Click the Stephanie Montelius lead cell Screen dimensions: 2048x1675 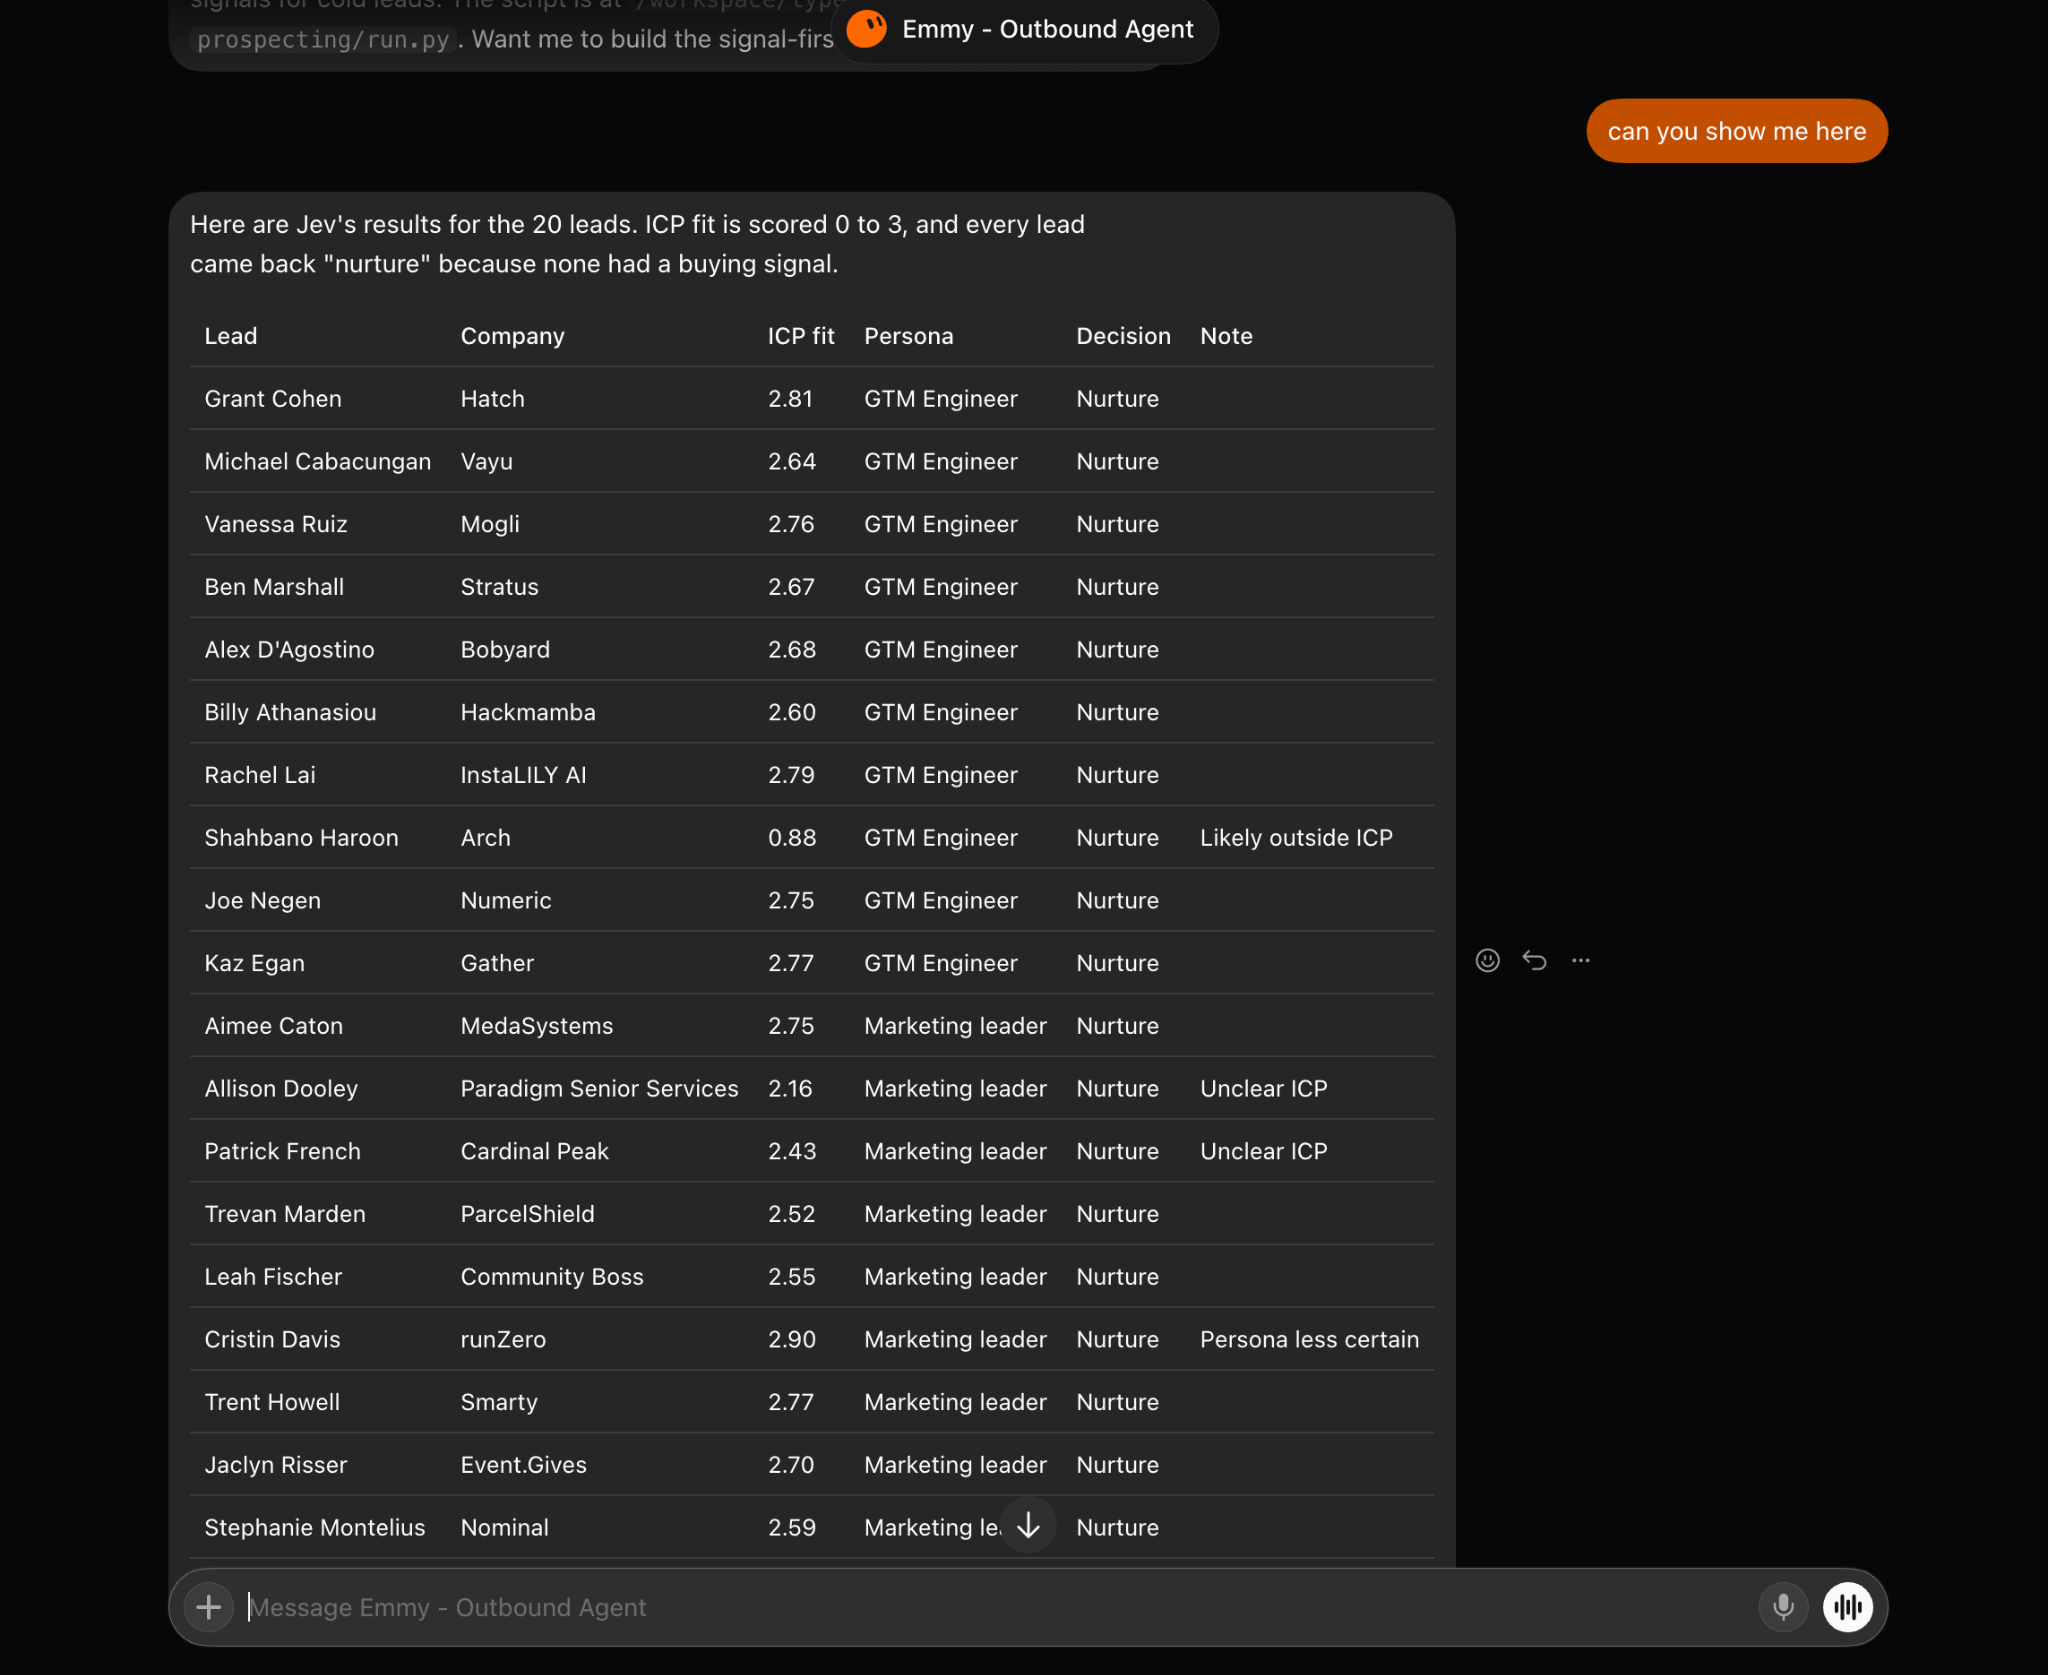[x=315, y=1528]
